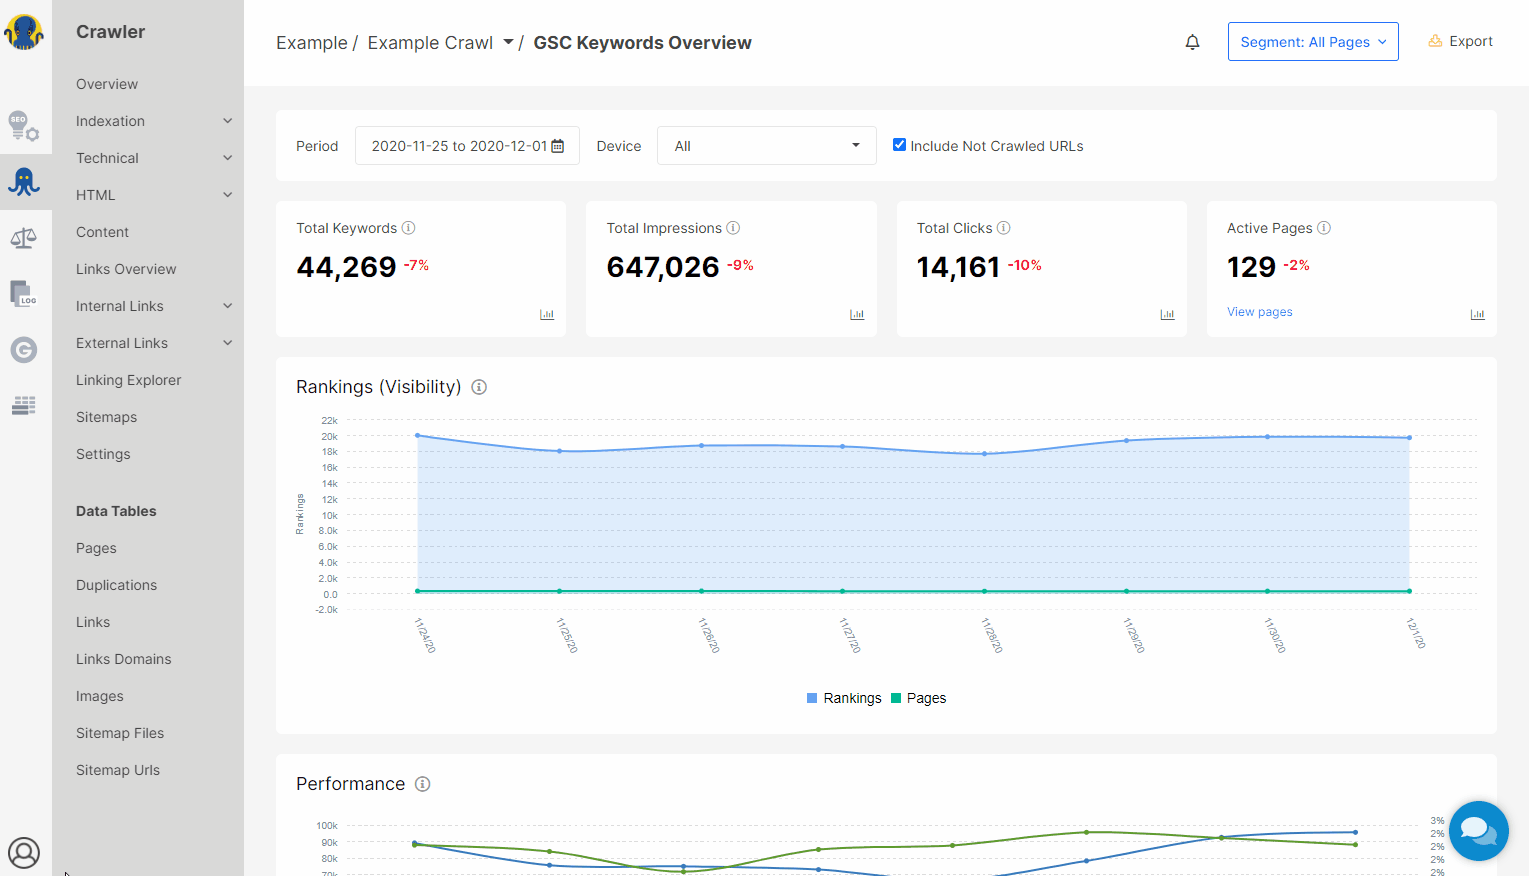Open the balance scale comparison icon

(x=24, y=238)
